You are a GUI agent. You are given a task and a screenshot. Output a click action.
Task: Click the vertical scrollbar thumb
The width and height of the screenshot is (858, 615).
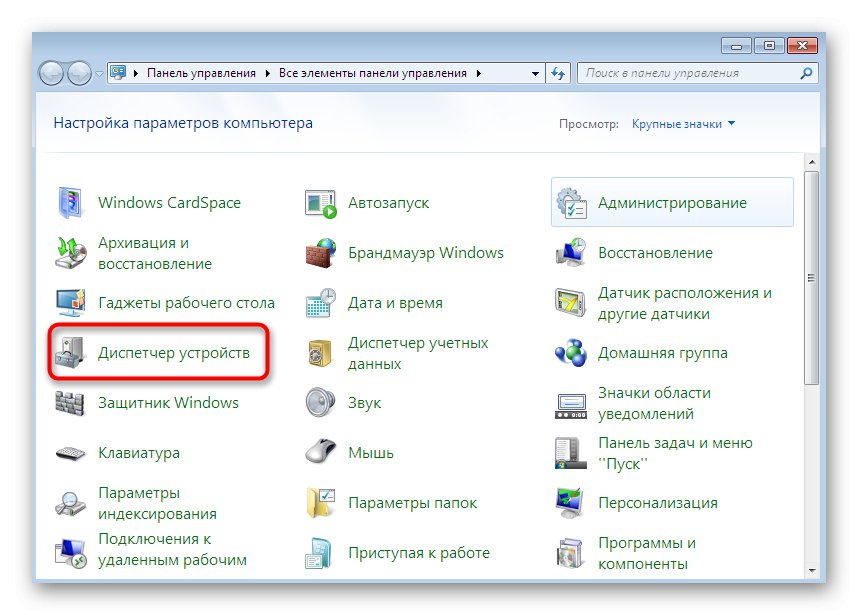[x=812, y=278]
